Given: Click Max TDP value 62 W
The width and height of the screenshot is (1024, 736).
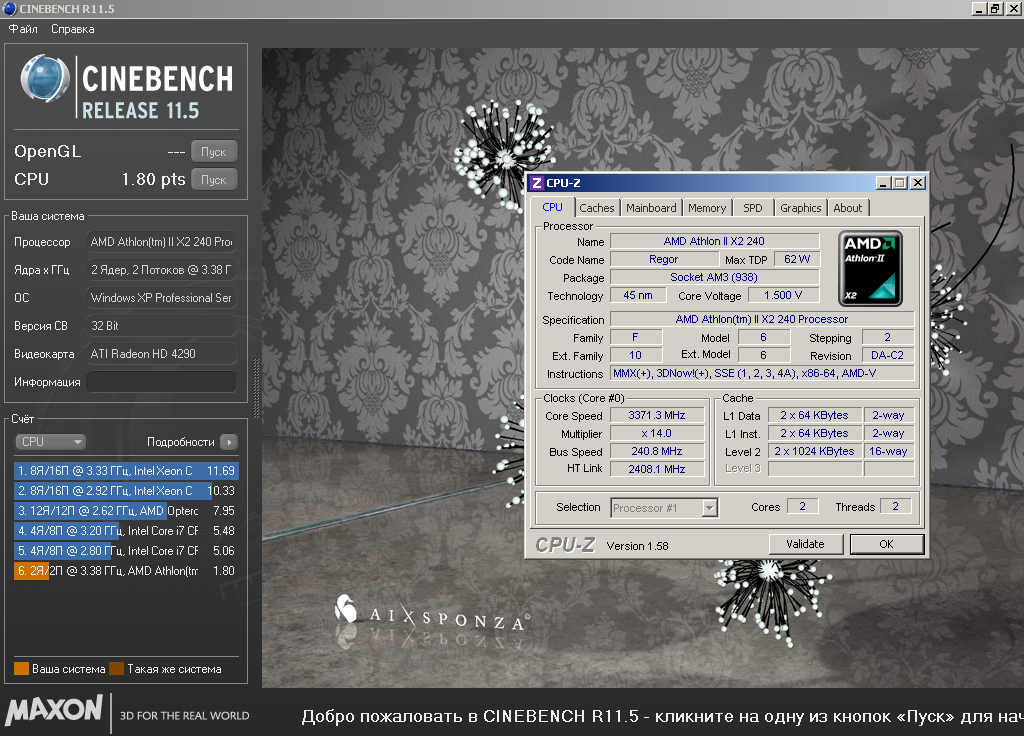Looking at the screenshot, I should click(797, 259).
